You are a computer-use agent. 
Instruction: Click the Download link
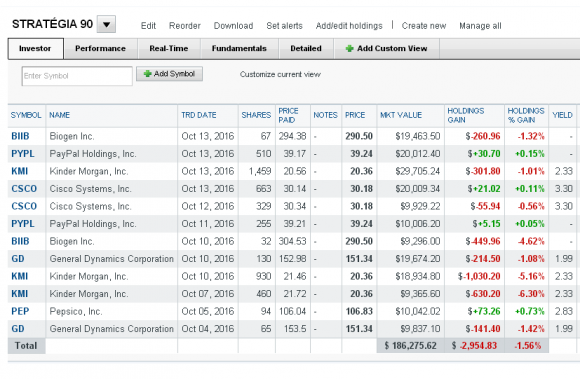233,26
